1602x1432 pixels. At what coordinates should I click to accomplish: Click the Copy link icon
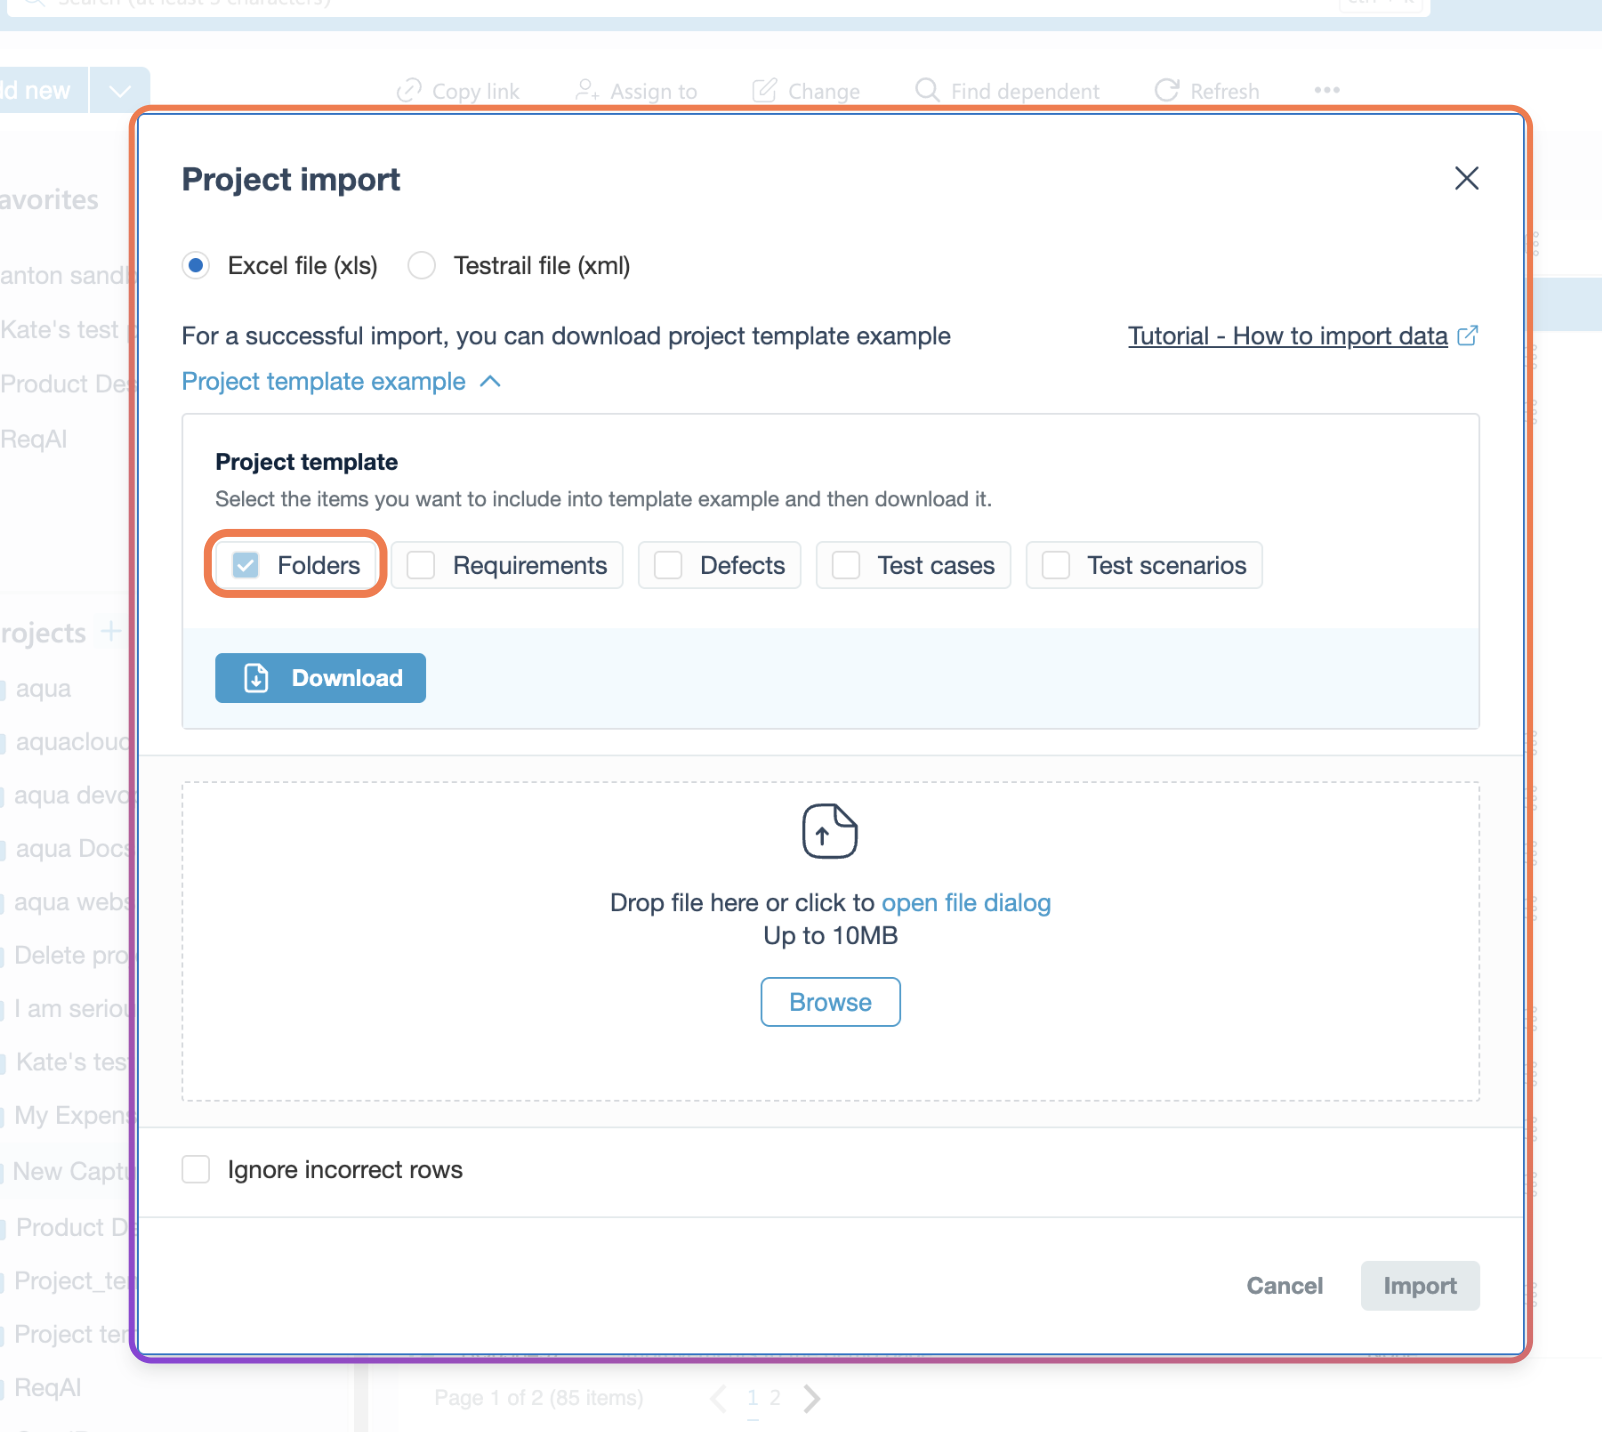[x=409, y=91]
